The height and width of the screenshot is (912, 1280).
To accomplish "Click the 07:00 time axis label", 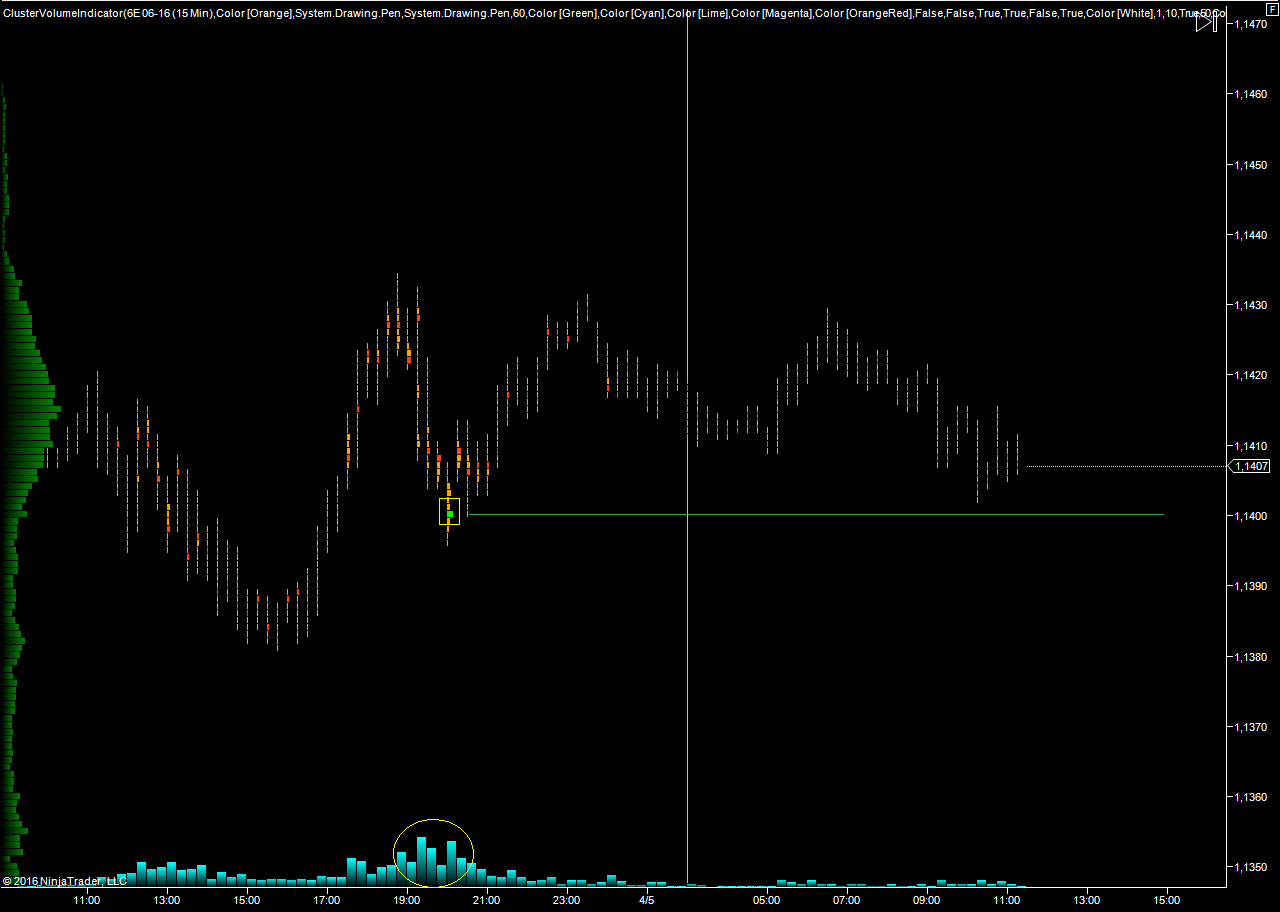I will (x=847, y=900).
